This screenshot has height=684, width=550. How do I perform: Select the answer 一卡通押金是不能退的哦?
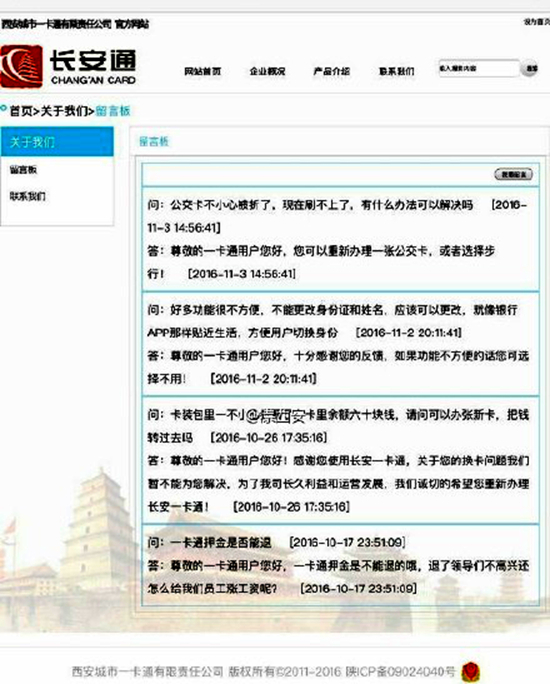pos(338,577)
